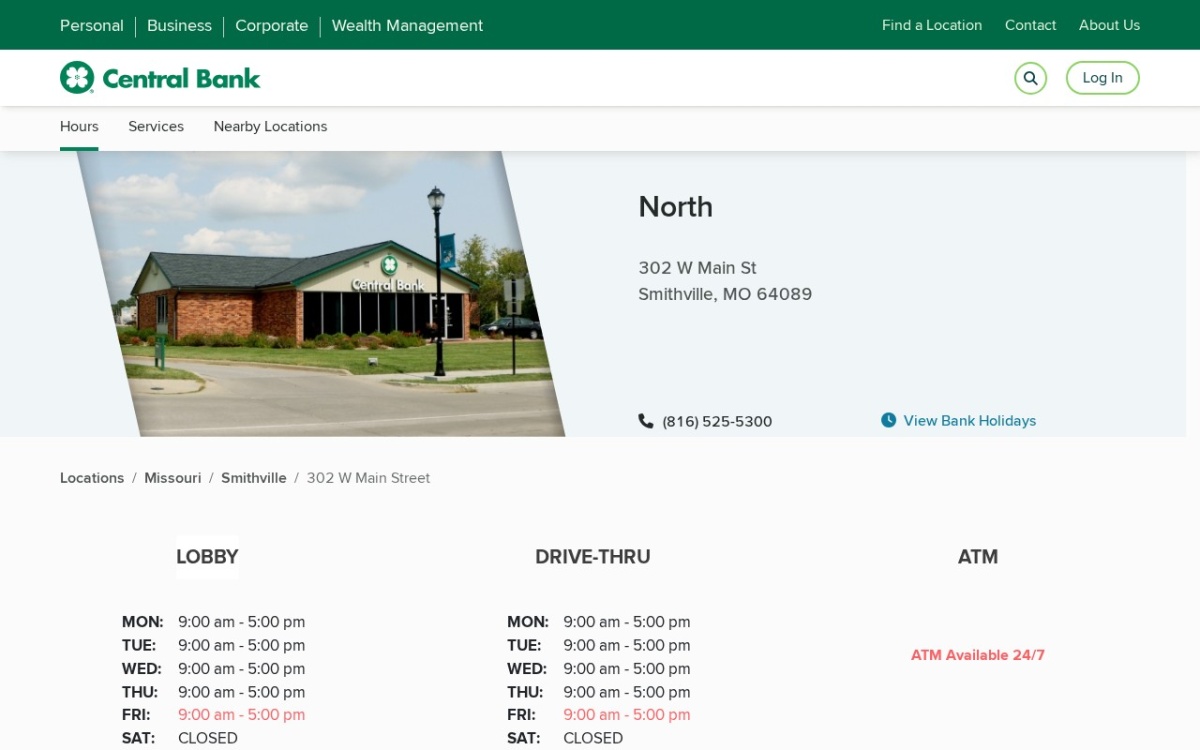Image resolution: width=1200 pixels, height=750 pixels.
Task: Click the drive-thru SAT CLOSED entry
Action: pos(593,738)
